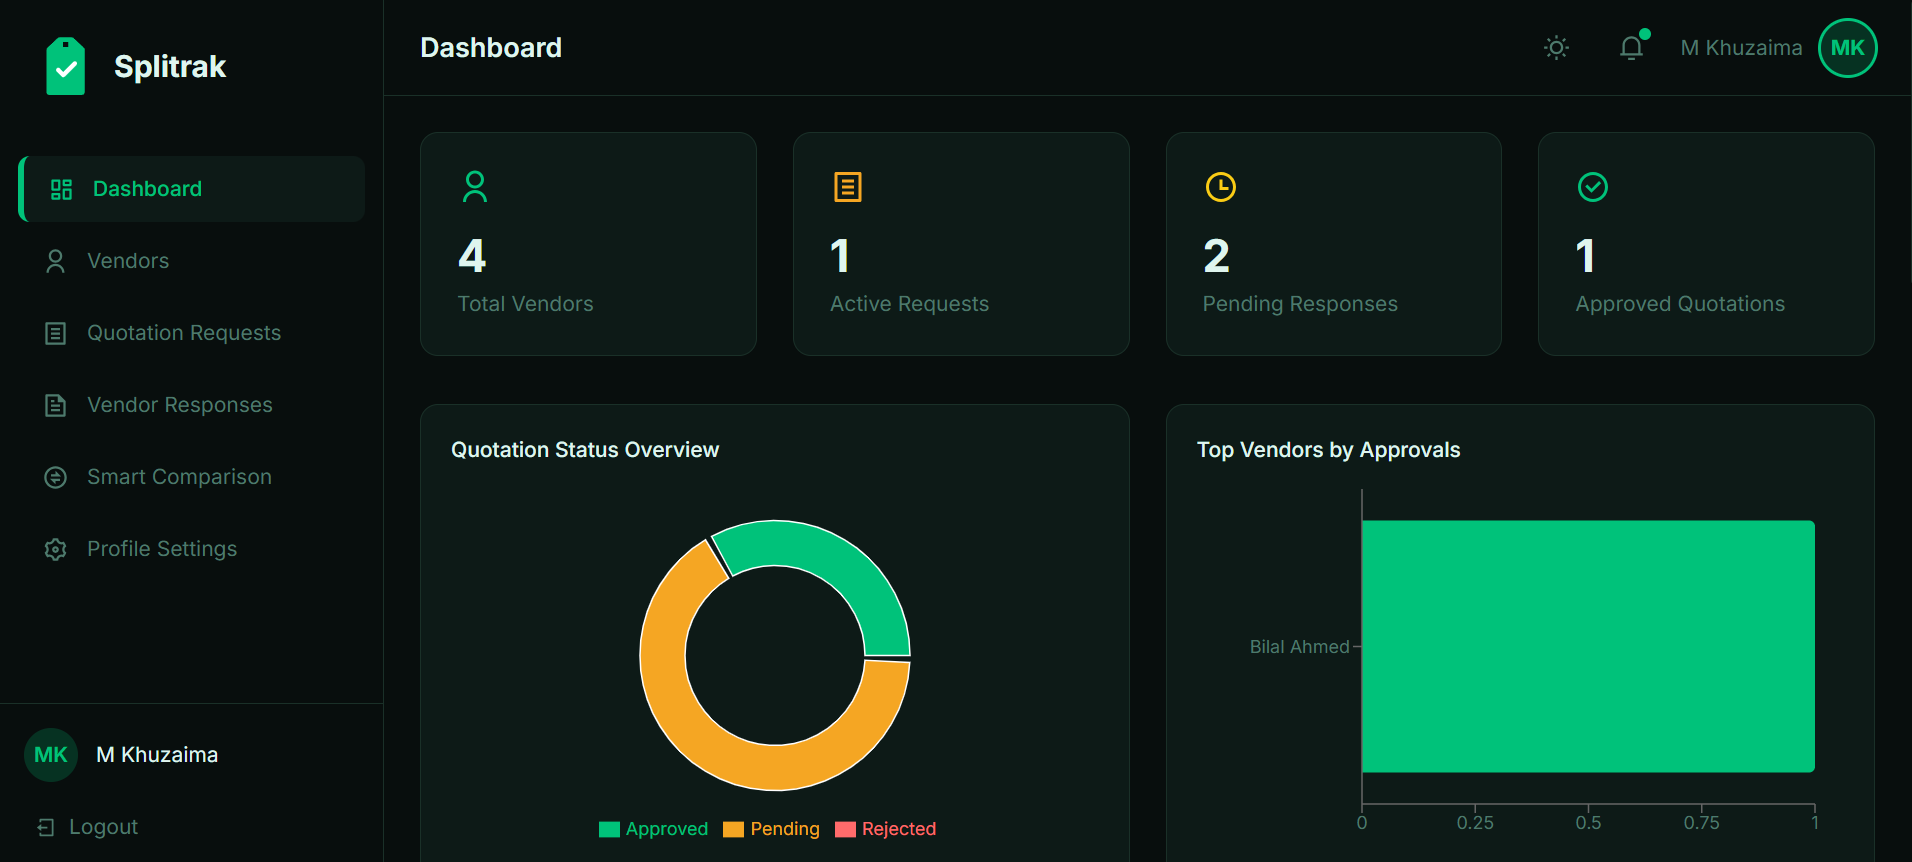Toggle Rejected legend swatch in chart
The image size is (1912, 862).
[845, 829]
